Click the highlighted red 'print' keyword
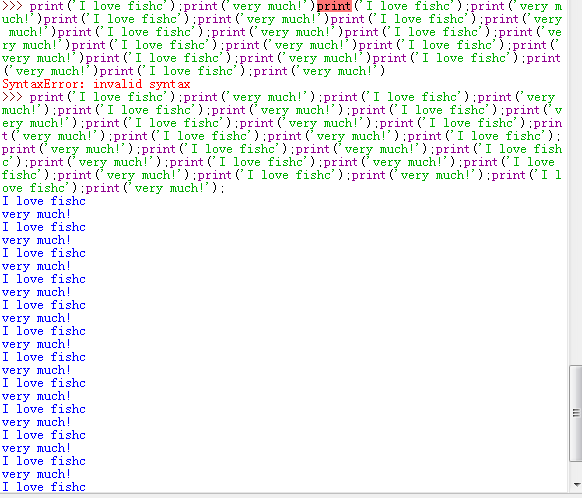The width and height of the screenshot is (582, 498). click(334, 6)
